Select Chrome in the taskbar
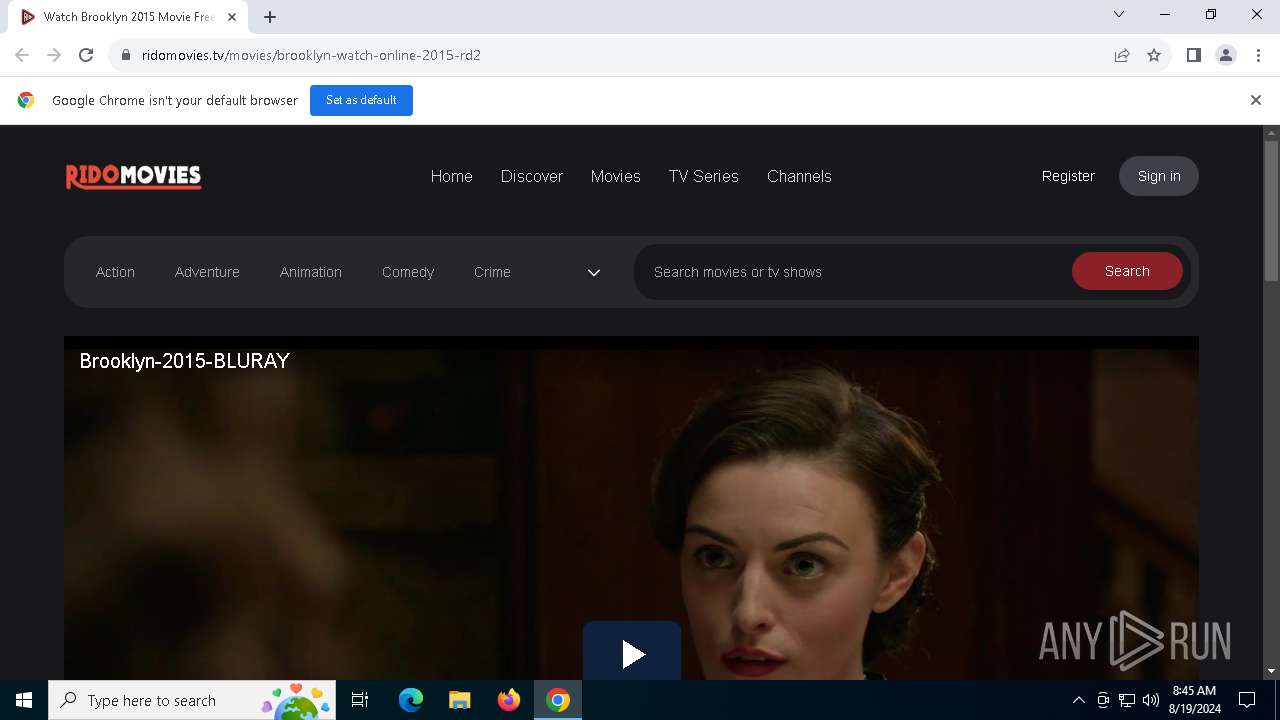This screenshot has width=1280, height=720. [x=558, y=700]
